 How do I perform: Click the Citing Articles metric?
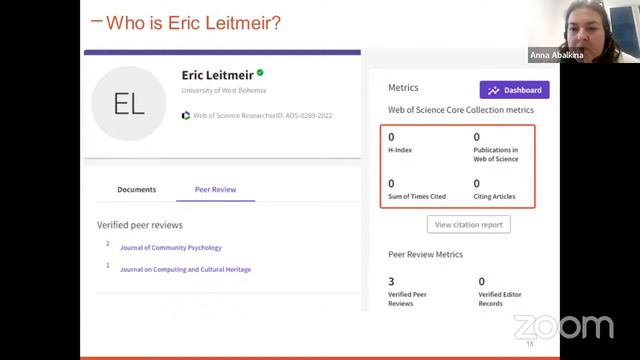point(494,189)
